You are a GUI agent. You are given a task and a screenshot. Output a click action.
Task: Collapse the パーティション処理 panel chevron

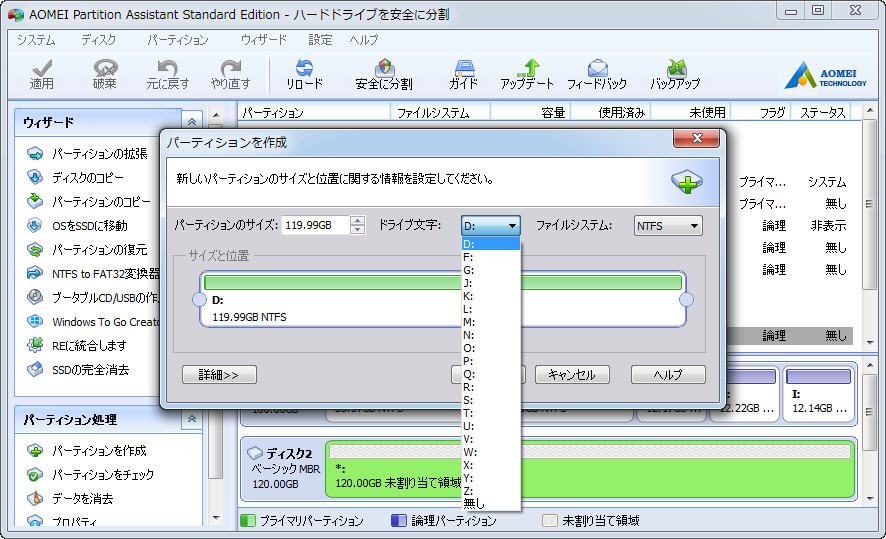192,419
